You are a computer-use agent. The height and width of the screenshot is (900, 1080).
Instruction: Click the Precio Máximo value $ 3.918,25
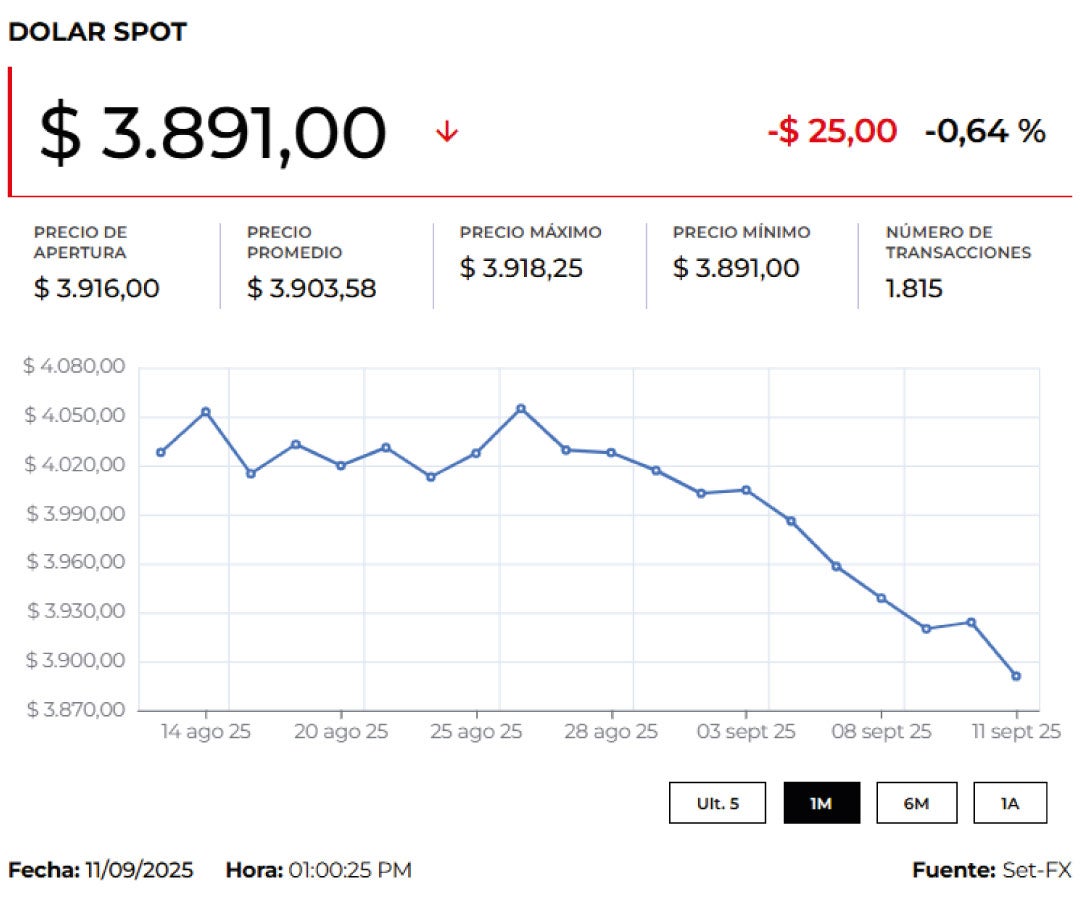pos(521,268)
